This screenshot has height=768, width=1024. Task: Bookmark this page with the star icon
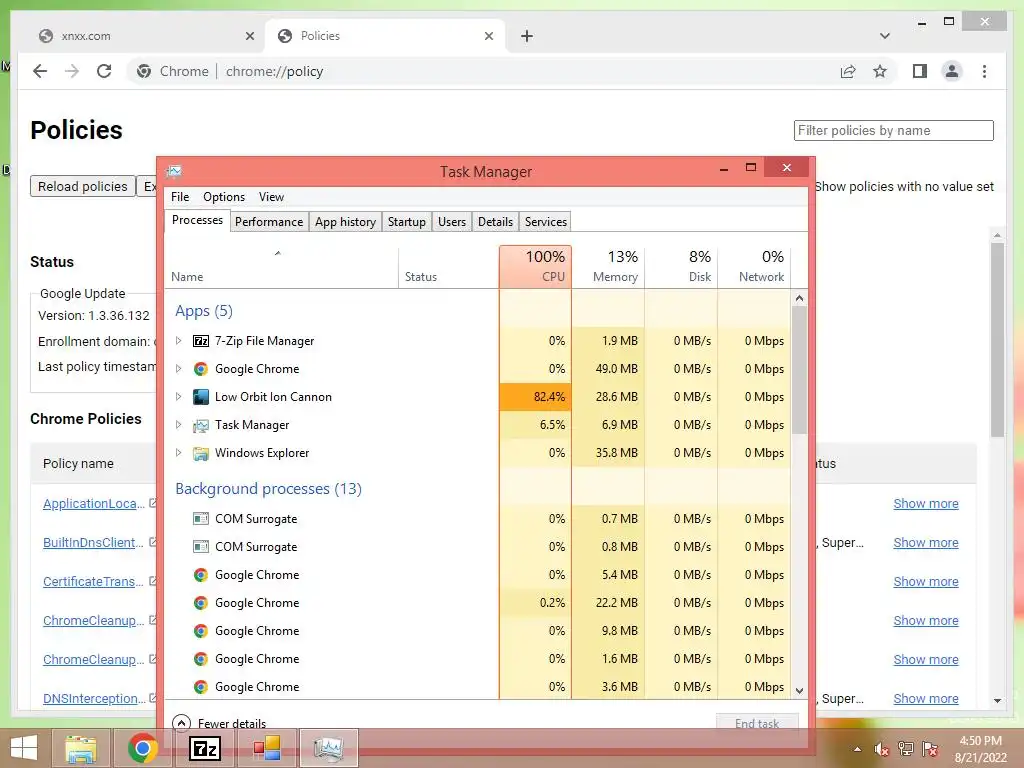tap(880, 71)
